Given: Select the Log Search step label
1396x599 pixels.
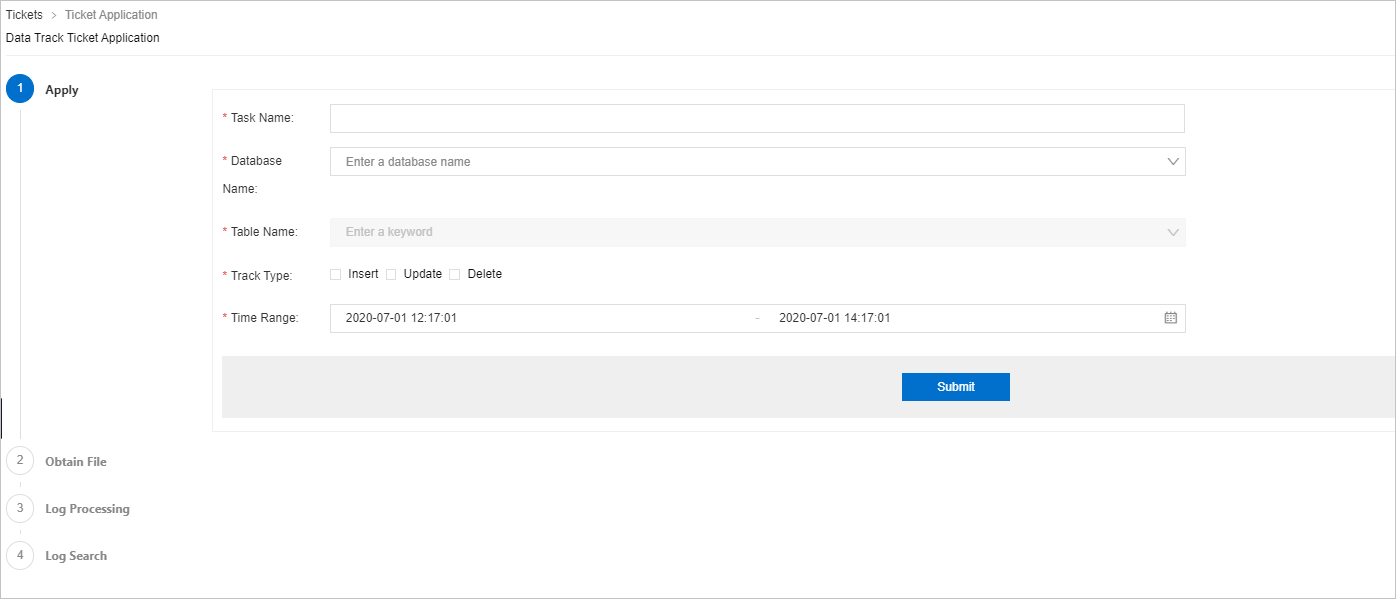Looking at the screenshot, I should click(x=76, y=556).
